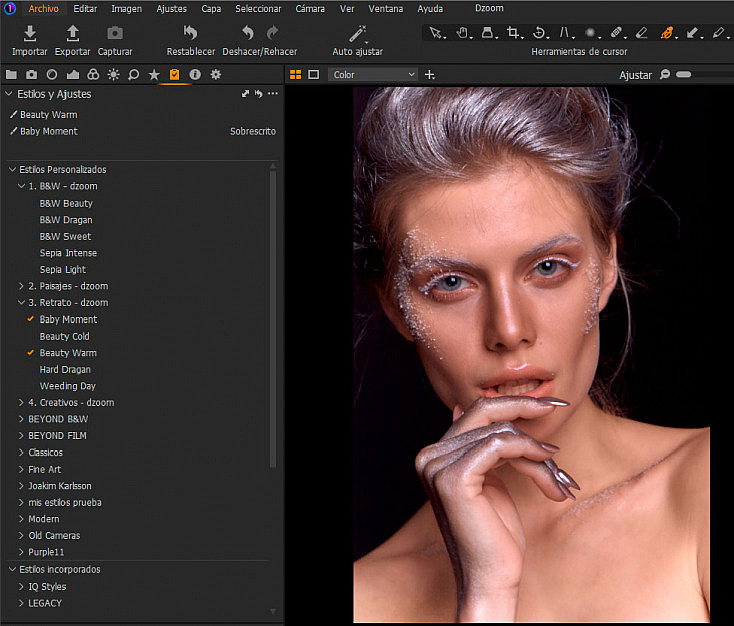
Task: Open the Ventana menu
Action: coord(385,8)
